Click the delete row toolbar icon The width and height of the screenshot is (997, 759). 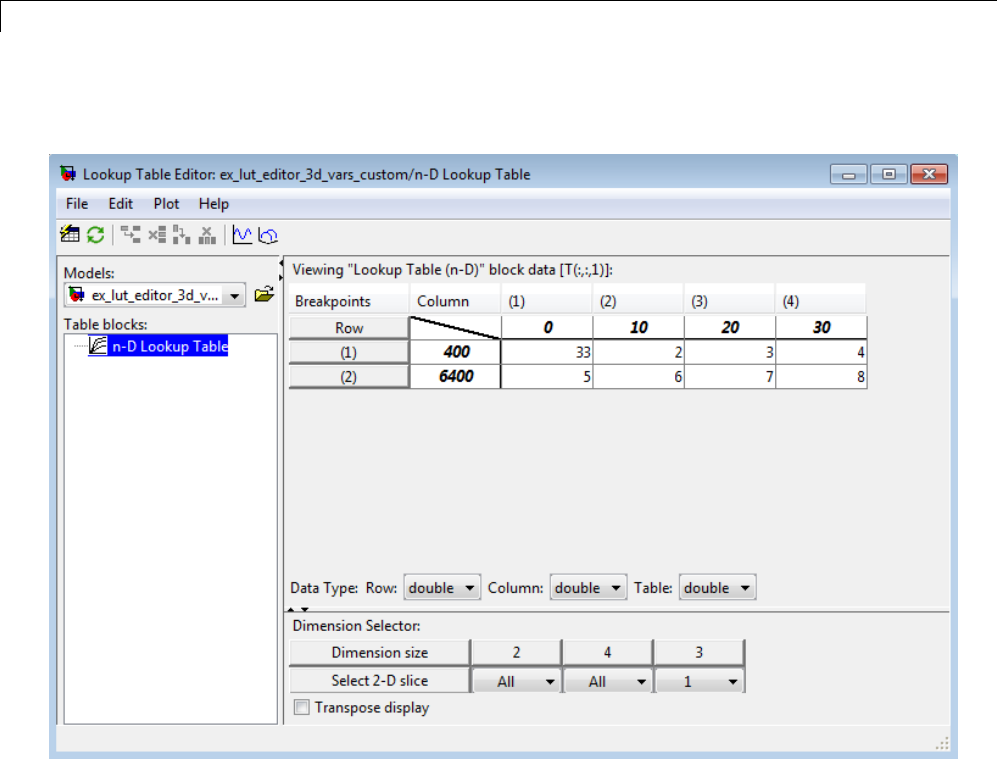coord(157,235)
